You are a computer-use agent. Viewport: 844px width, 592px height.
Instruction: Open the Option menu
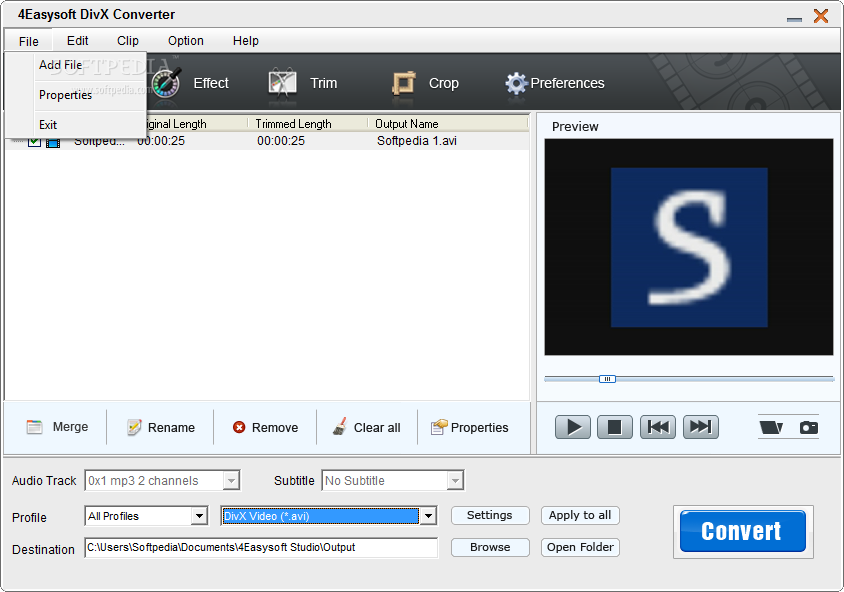point(186,41)
